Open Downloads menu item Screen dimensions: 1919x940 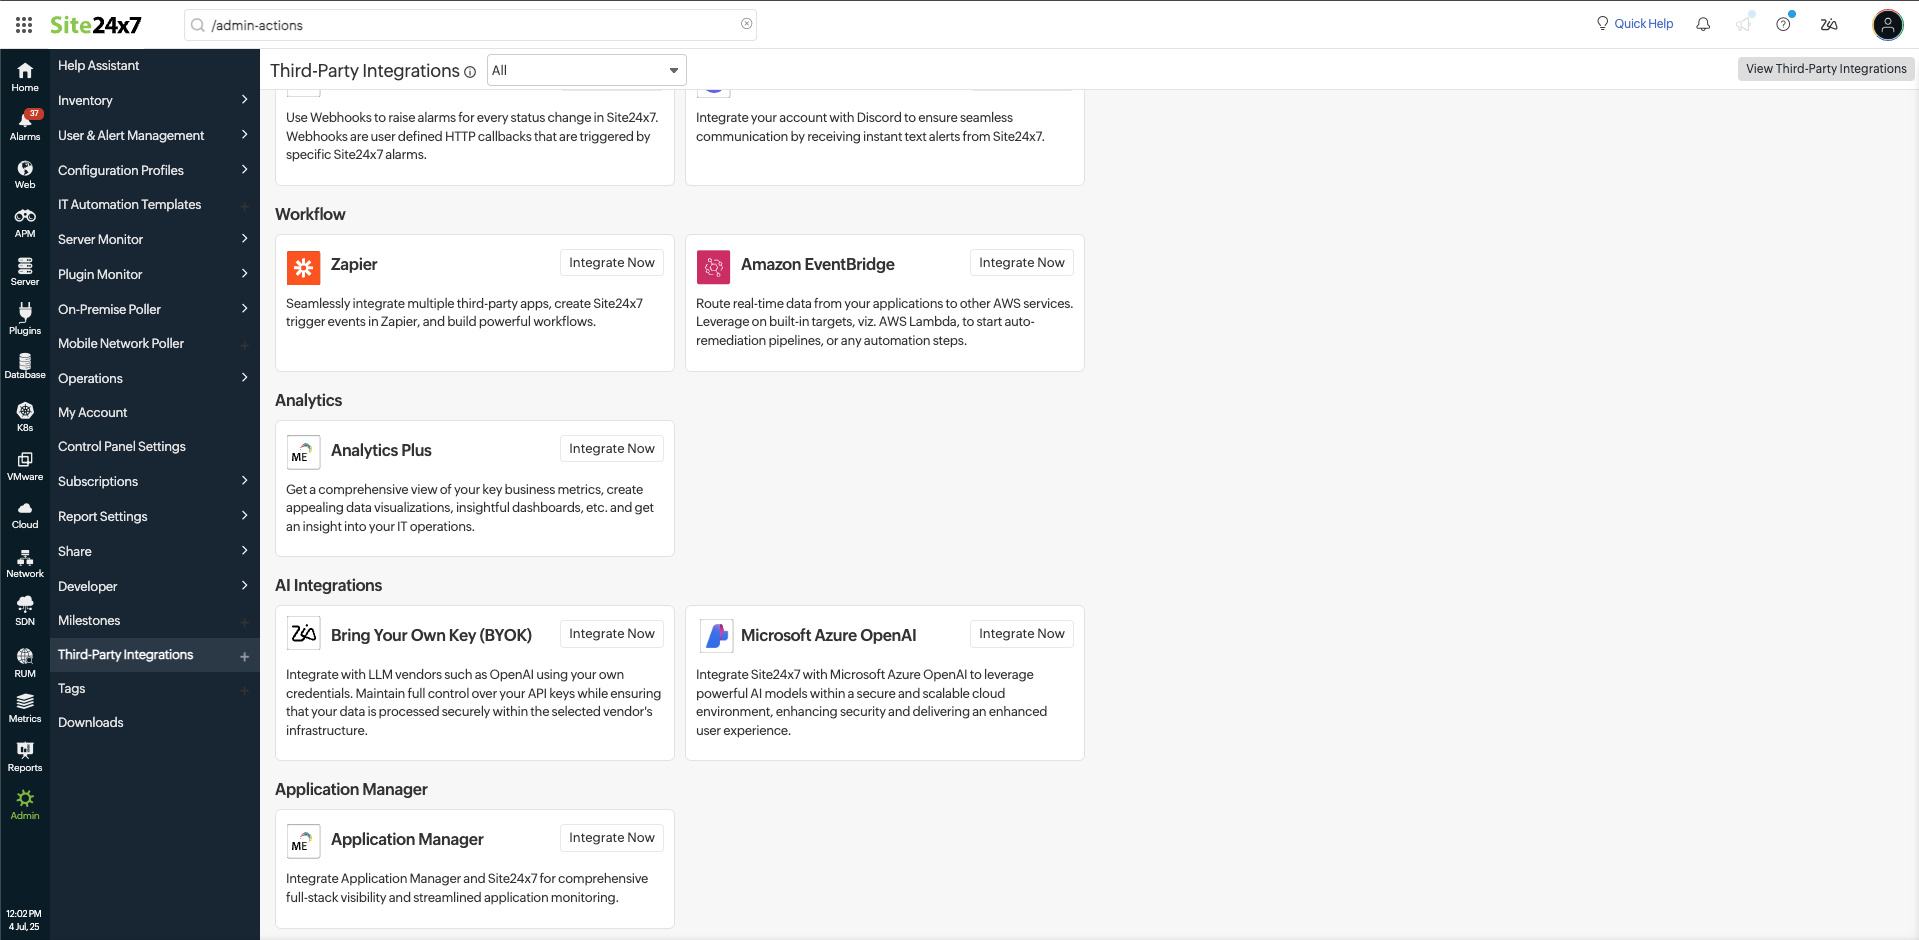click(155, 722)
